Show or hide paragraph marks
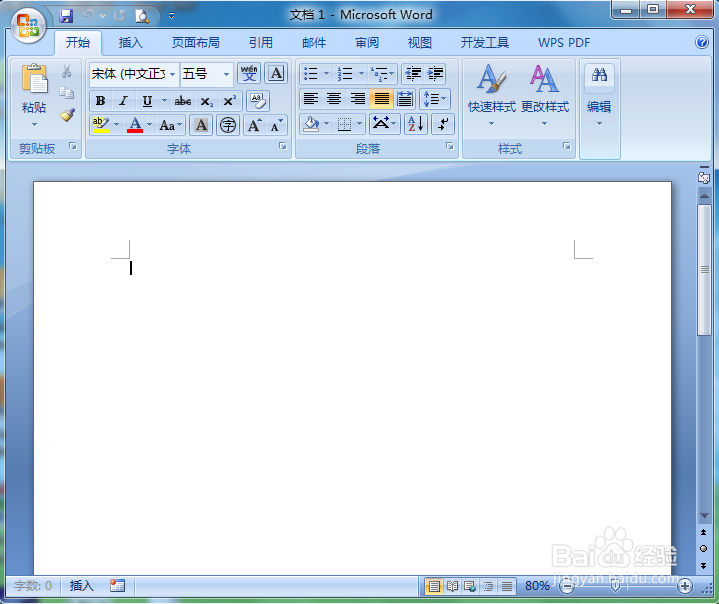 click(x=443, y=124)
